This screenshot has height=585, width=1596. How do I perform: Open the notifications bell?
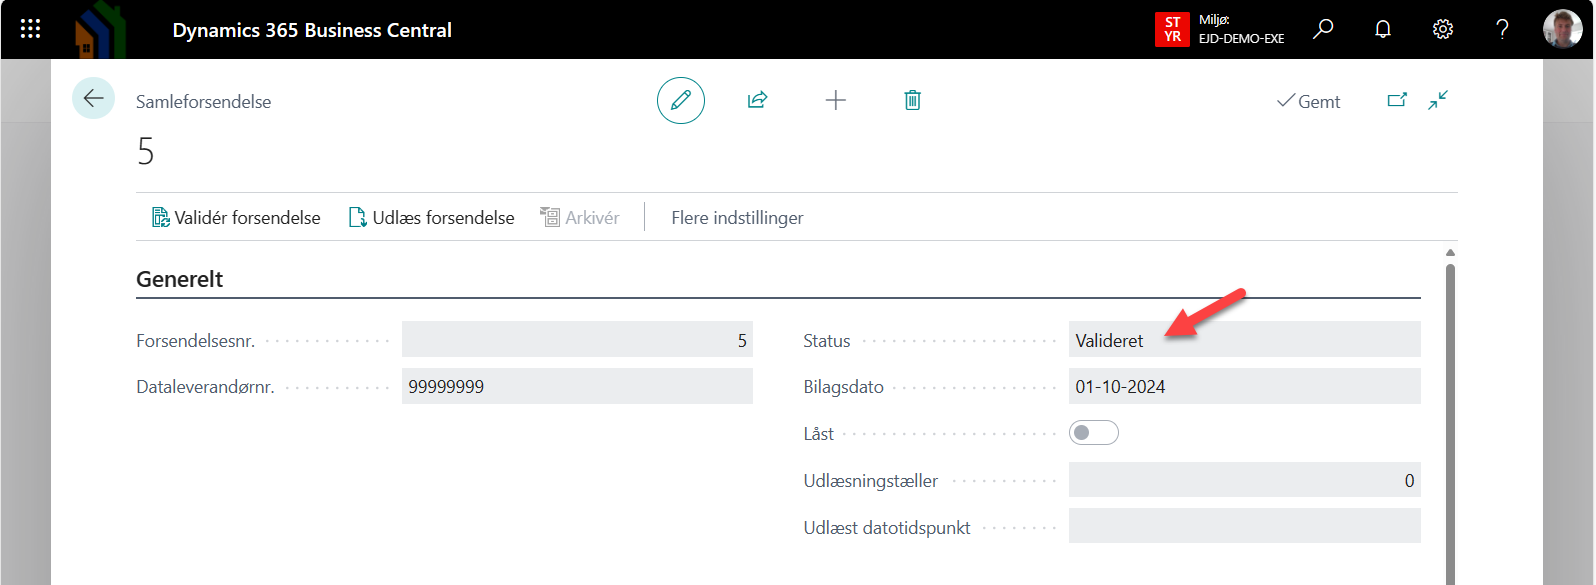[1383, 29]
